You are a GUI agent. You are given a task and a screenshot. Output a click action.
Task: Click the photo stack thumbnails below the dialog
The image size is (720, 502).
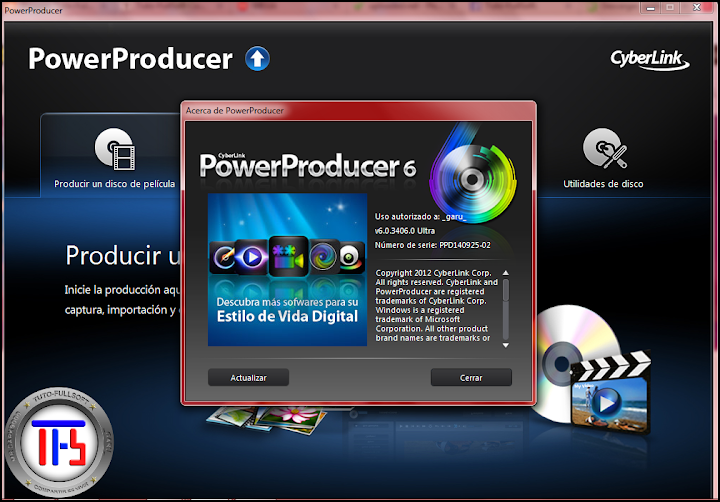point(268,419)
